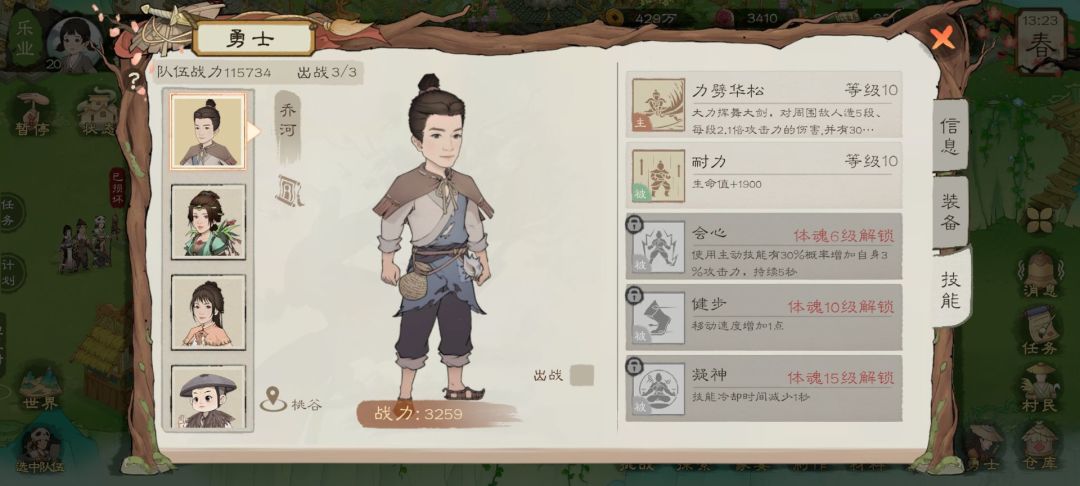Image resolution: width=1080 pixels, height=486 pixels.
Task: Open the 仓库 warehouse icon
Action: tap(1039, 446)
